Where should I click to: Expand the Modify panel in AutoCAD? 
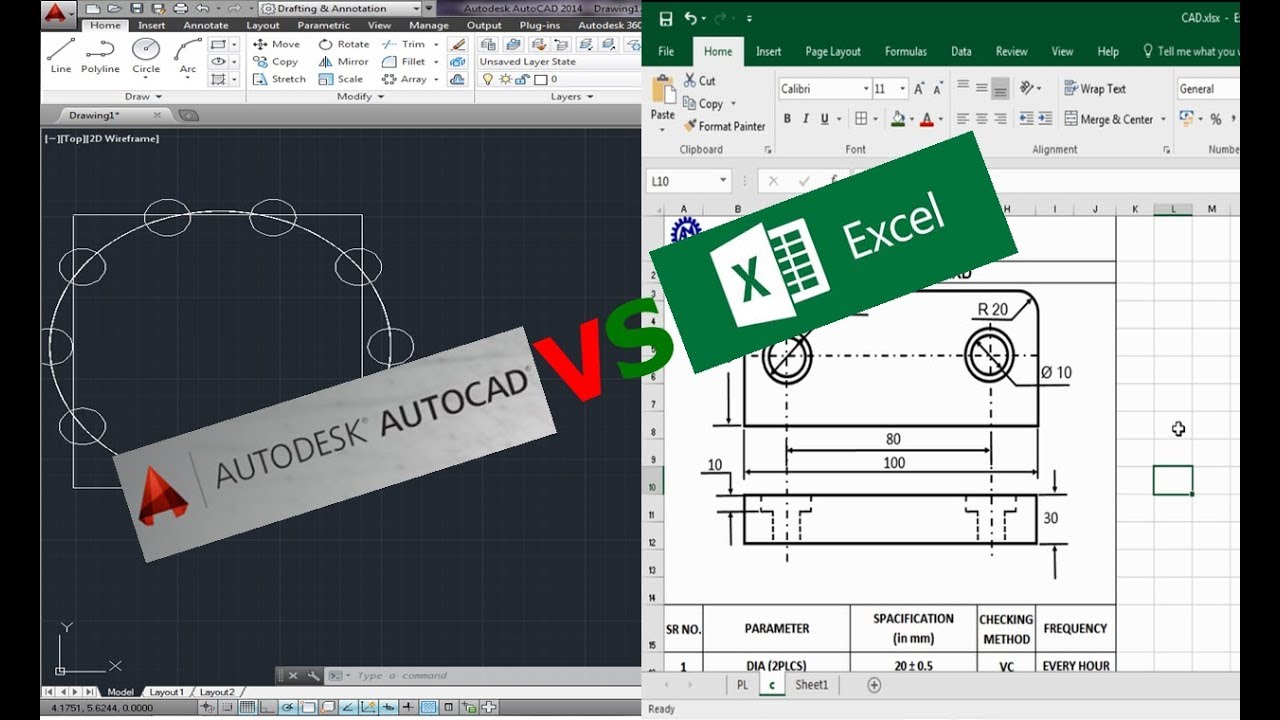click(x=361, y=97)
